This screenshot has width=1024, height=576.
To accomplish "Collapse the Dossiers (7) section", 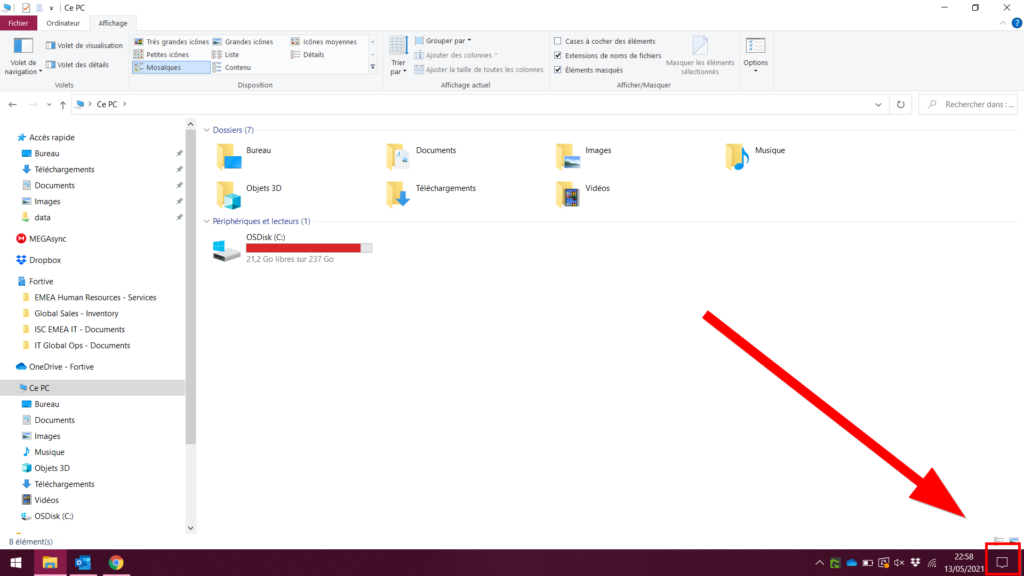I will click(207, 130).
